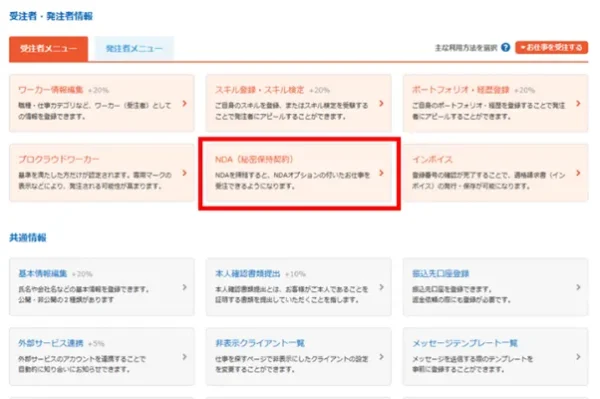This screenshot has width=600, height=399.
Task: Click chevron on プロクラウドワーカー card
Action: (x=184, y=173)
